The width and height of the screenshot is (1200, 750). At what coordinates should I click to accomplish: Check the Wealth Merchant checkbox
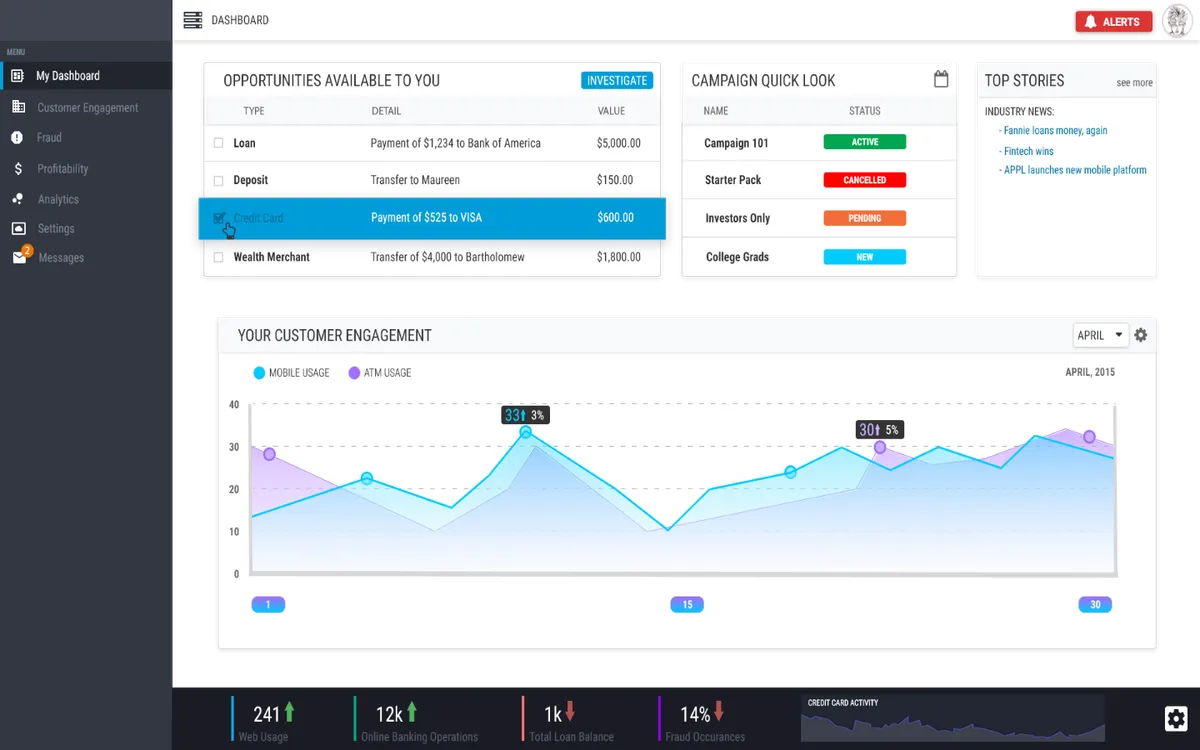(x=216, y=257)
